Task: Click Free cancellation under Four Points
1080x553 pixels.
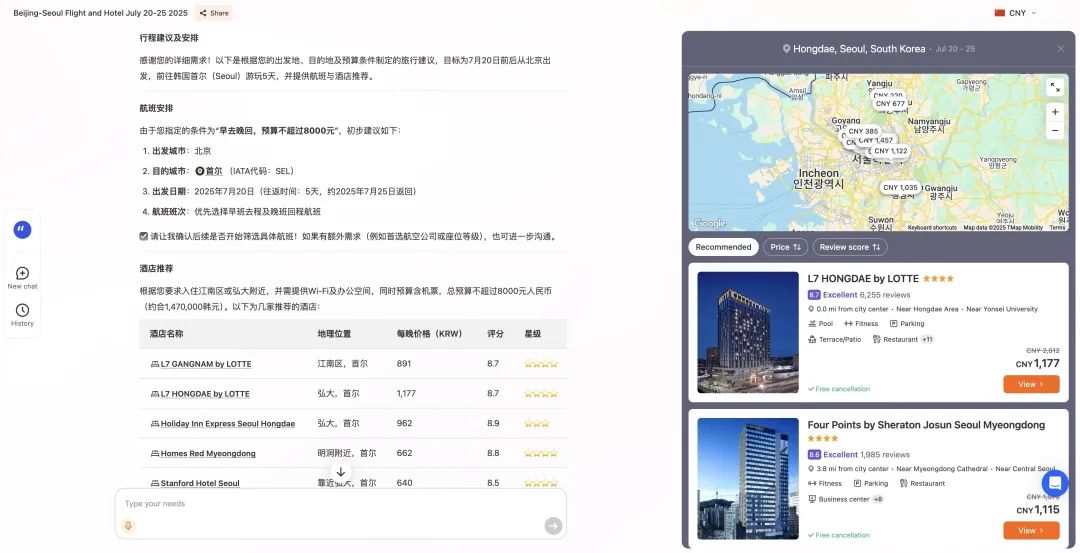Action: click(x=839, y=535)
